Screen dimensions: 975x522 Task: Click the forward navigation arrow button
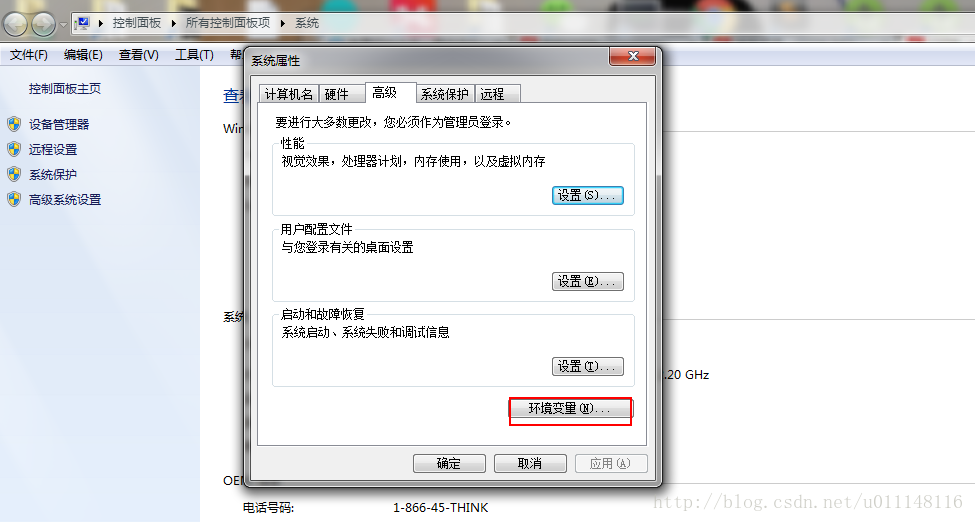[x=44, y=24]
